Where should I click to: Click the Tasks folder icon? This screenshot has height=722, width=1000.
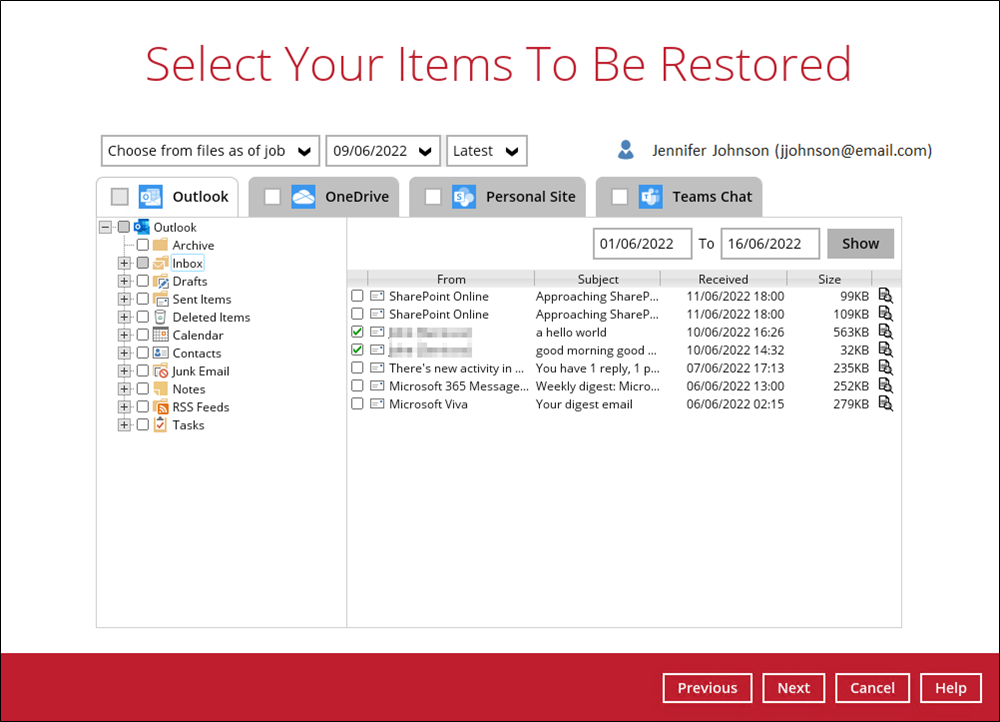pyautogui.click(x=160, y=425)
